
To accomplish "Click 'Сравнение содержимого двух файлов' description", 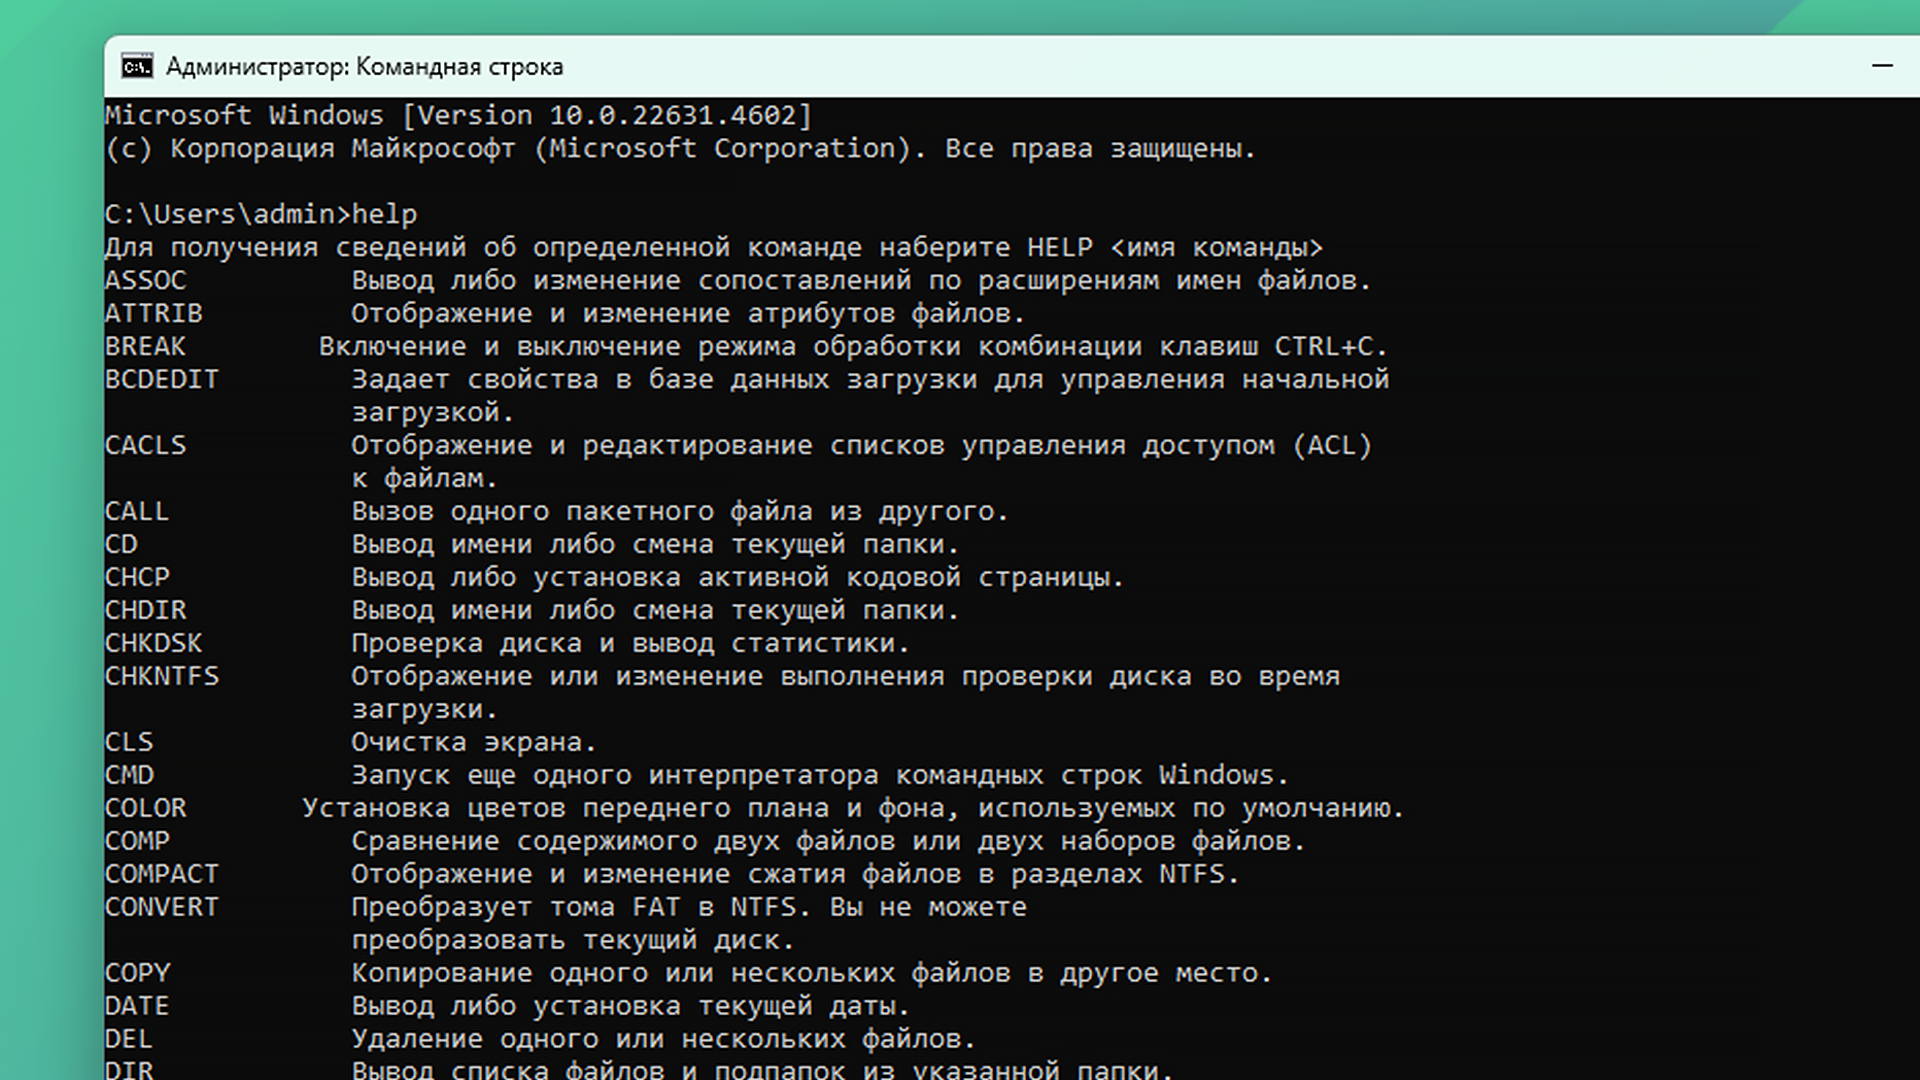I will pyautogui.click(x=828, y=841).
